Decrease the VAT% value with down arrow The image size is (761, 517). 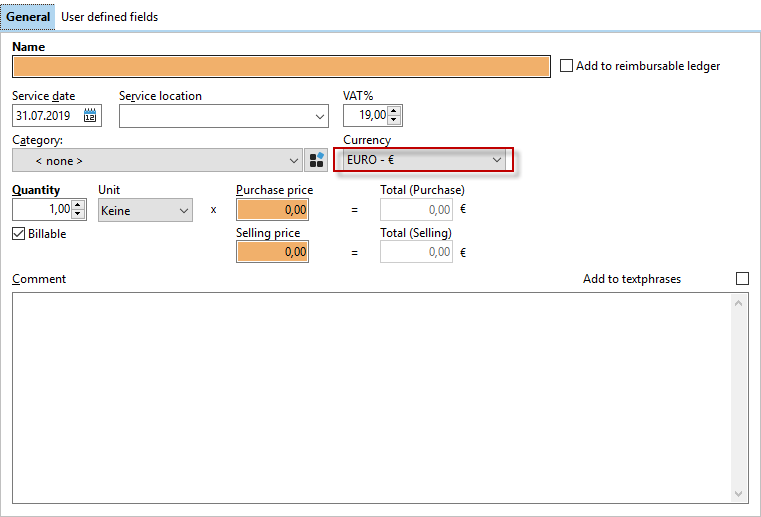coord(394,121)
